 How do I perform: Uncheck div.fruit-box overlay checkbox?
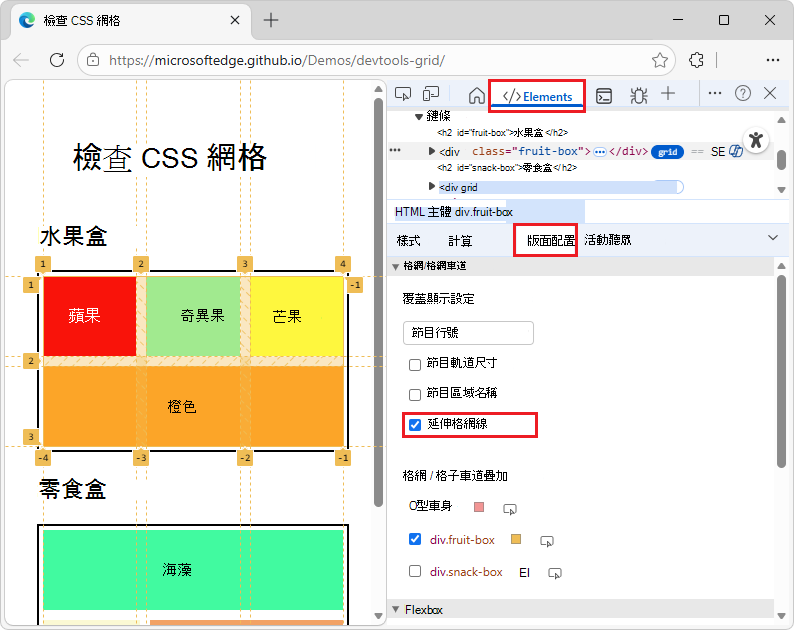(x=415, y=539)
